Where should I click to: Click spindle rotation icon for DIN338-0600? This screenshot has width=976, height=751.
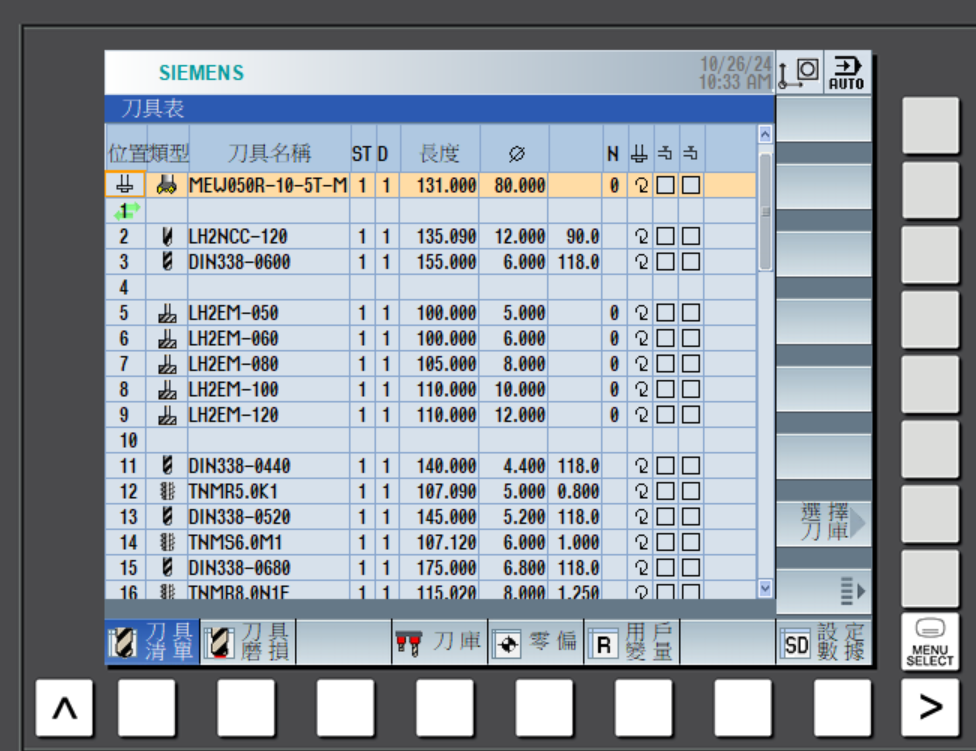[x=641, y=262]
